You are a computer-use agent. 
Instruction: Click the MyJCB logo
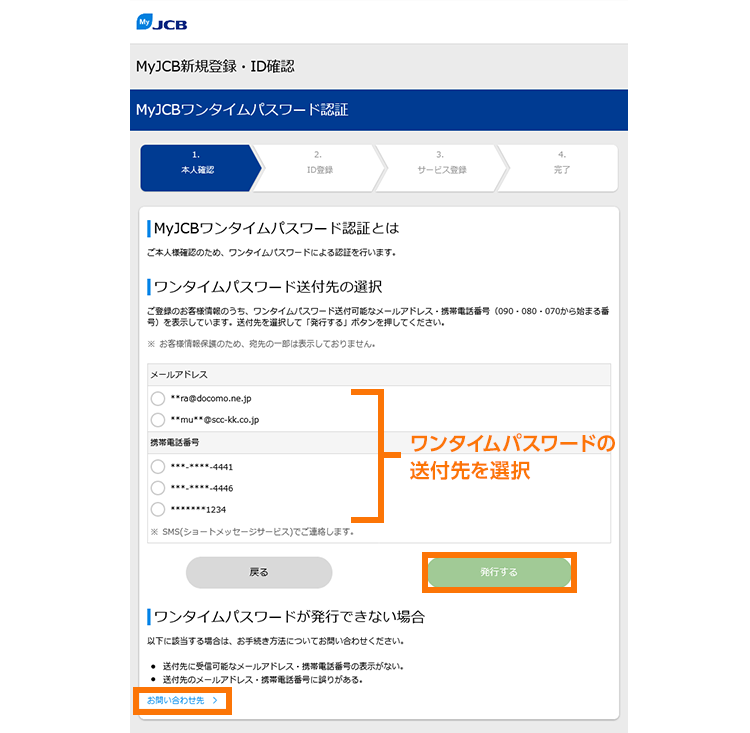coord(161,22)
